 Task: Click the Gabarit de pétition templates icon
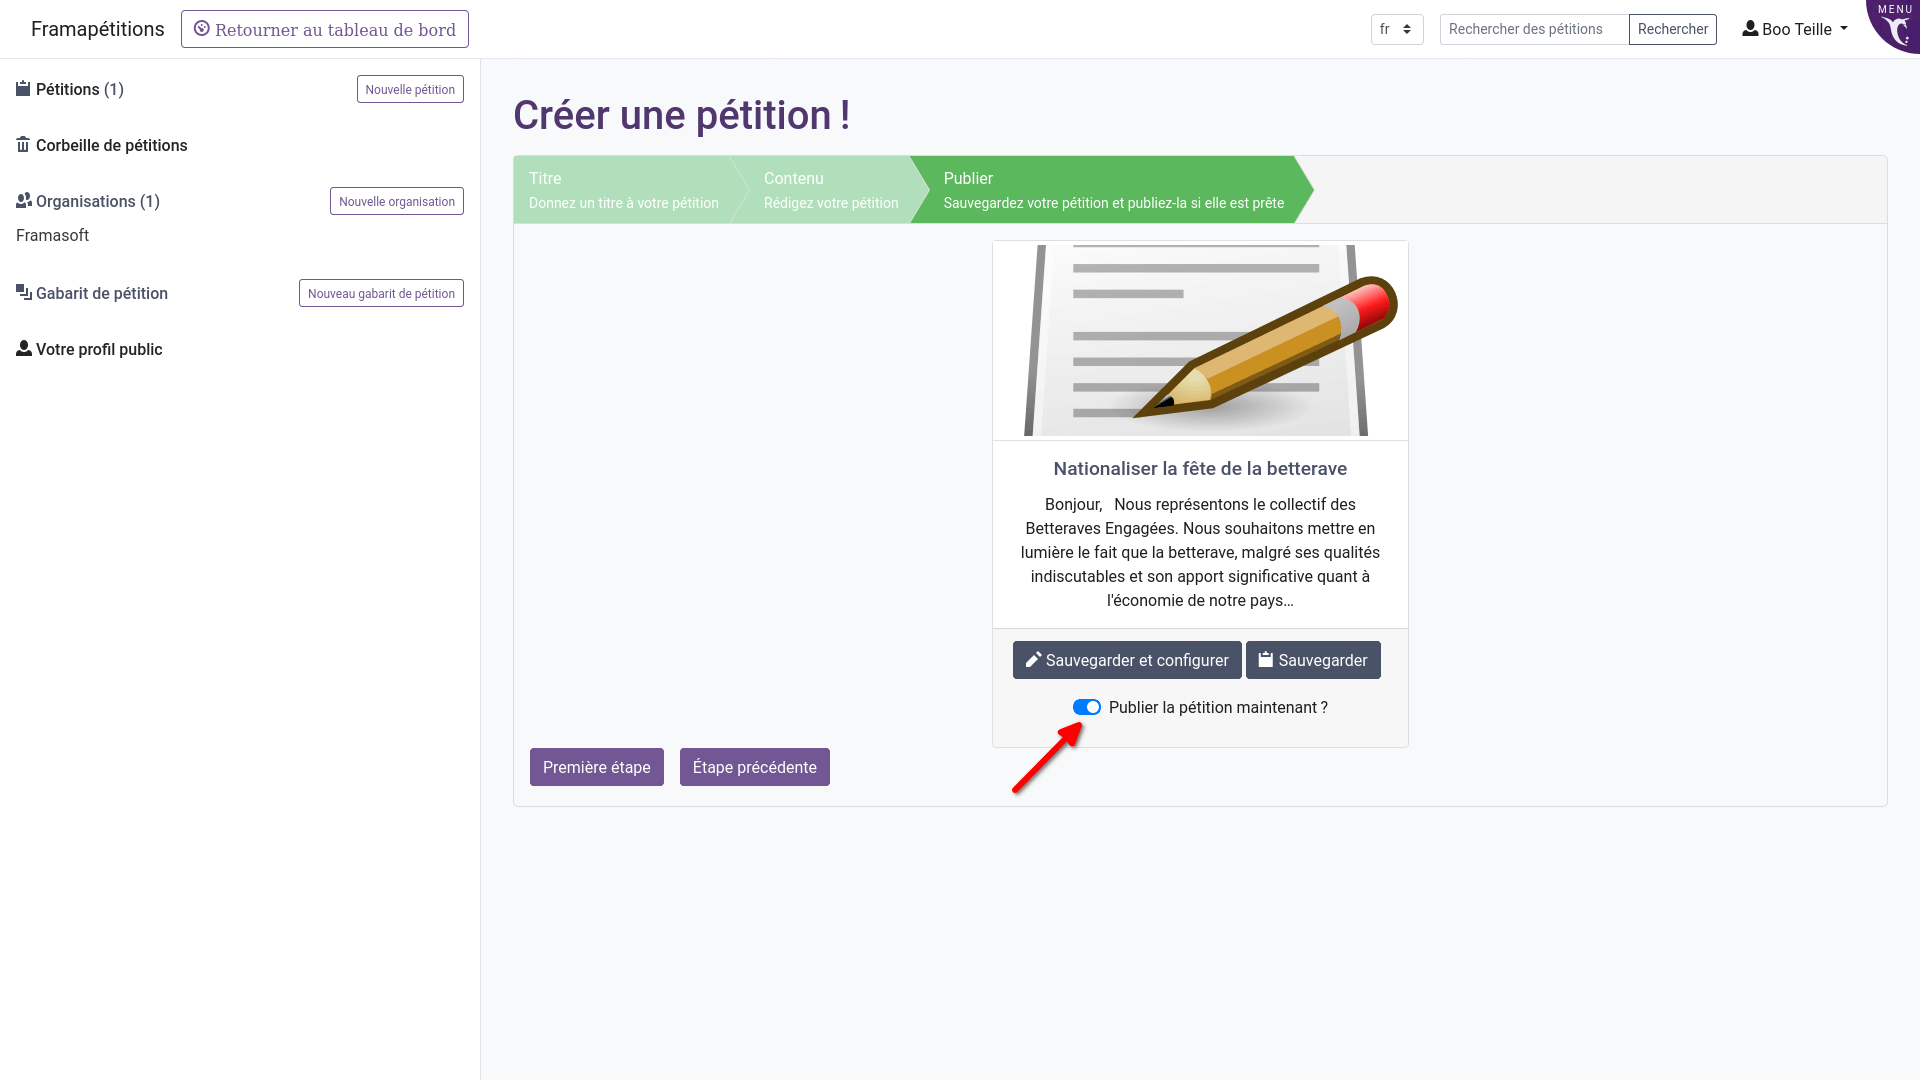[x=22, y=292]
